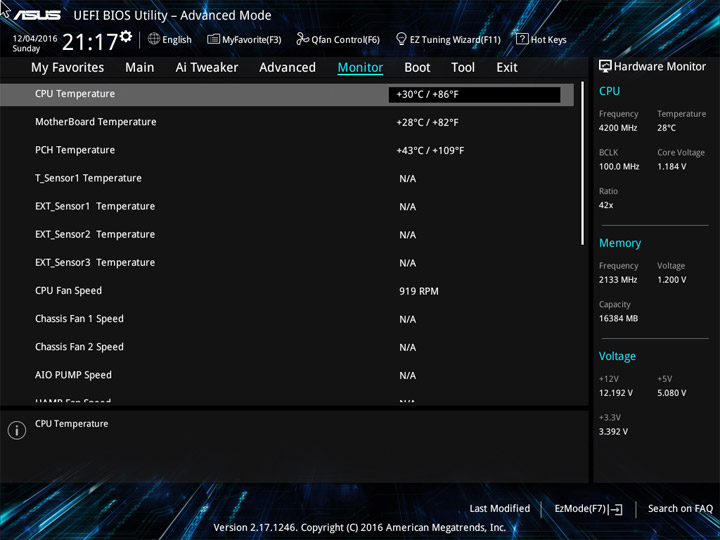This screenshot has height=540, width=720.
Task: Click the 1.184 V core voltage
Action: click(x=672, y=167)
